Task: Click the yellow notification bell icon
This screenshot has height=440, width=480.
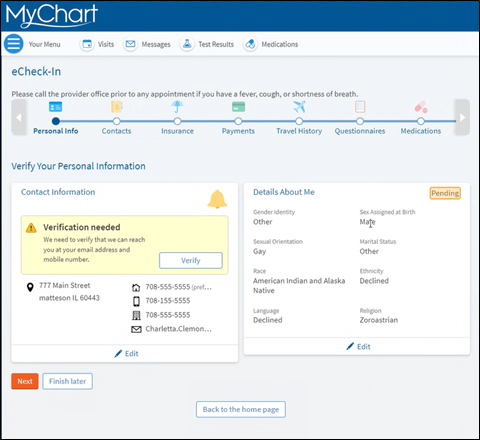Action: [217, 199]
